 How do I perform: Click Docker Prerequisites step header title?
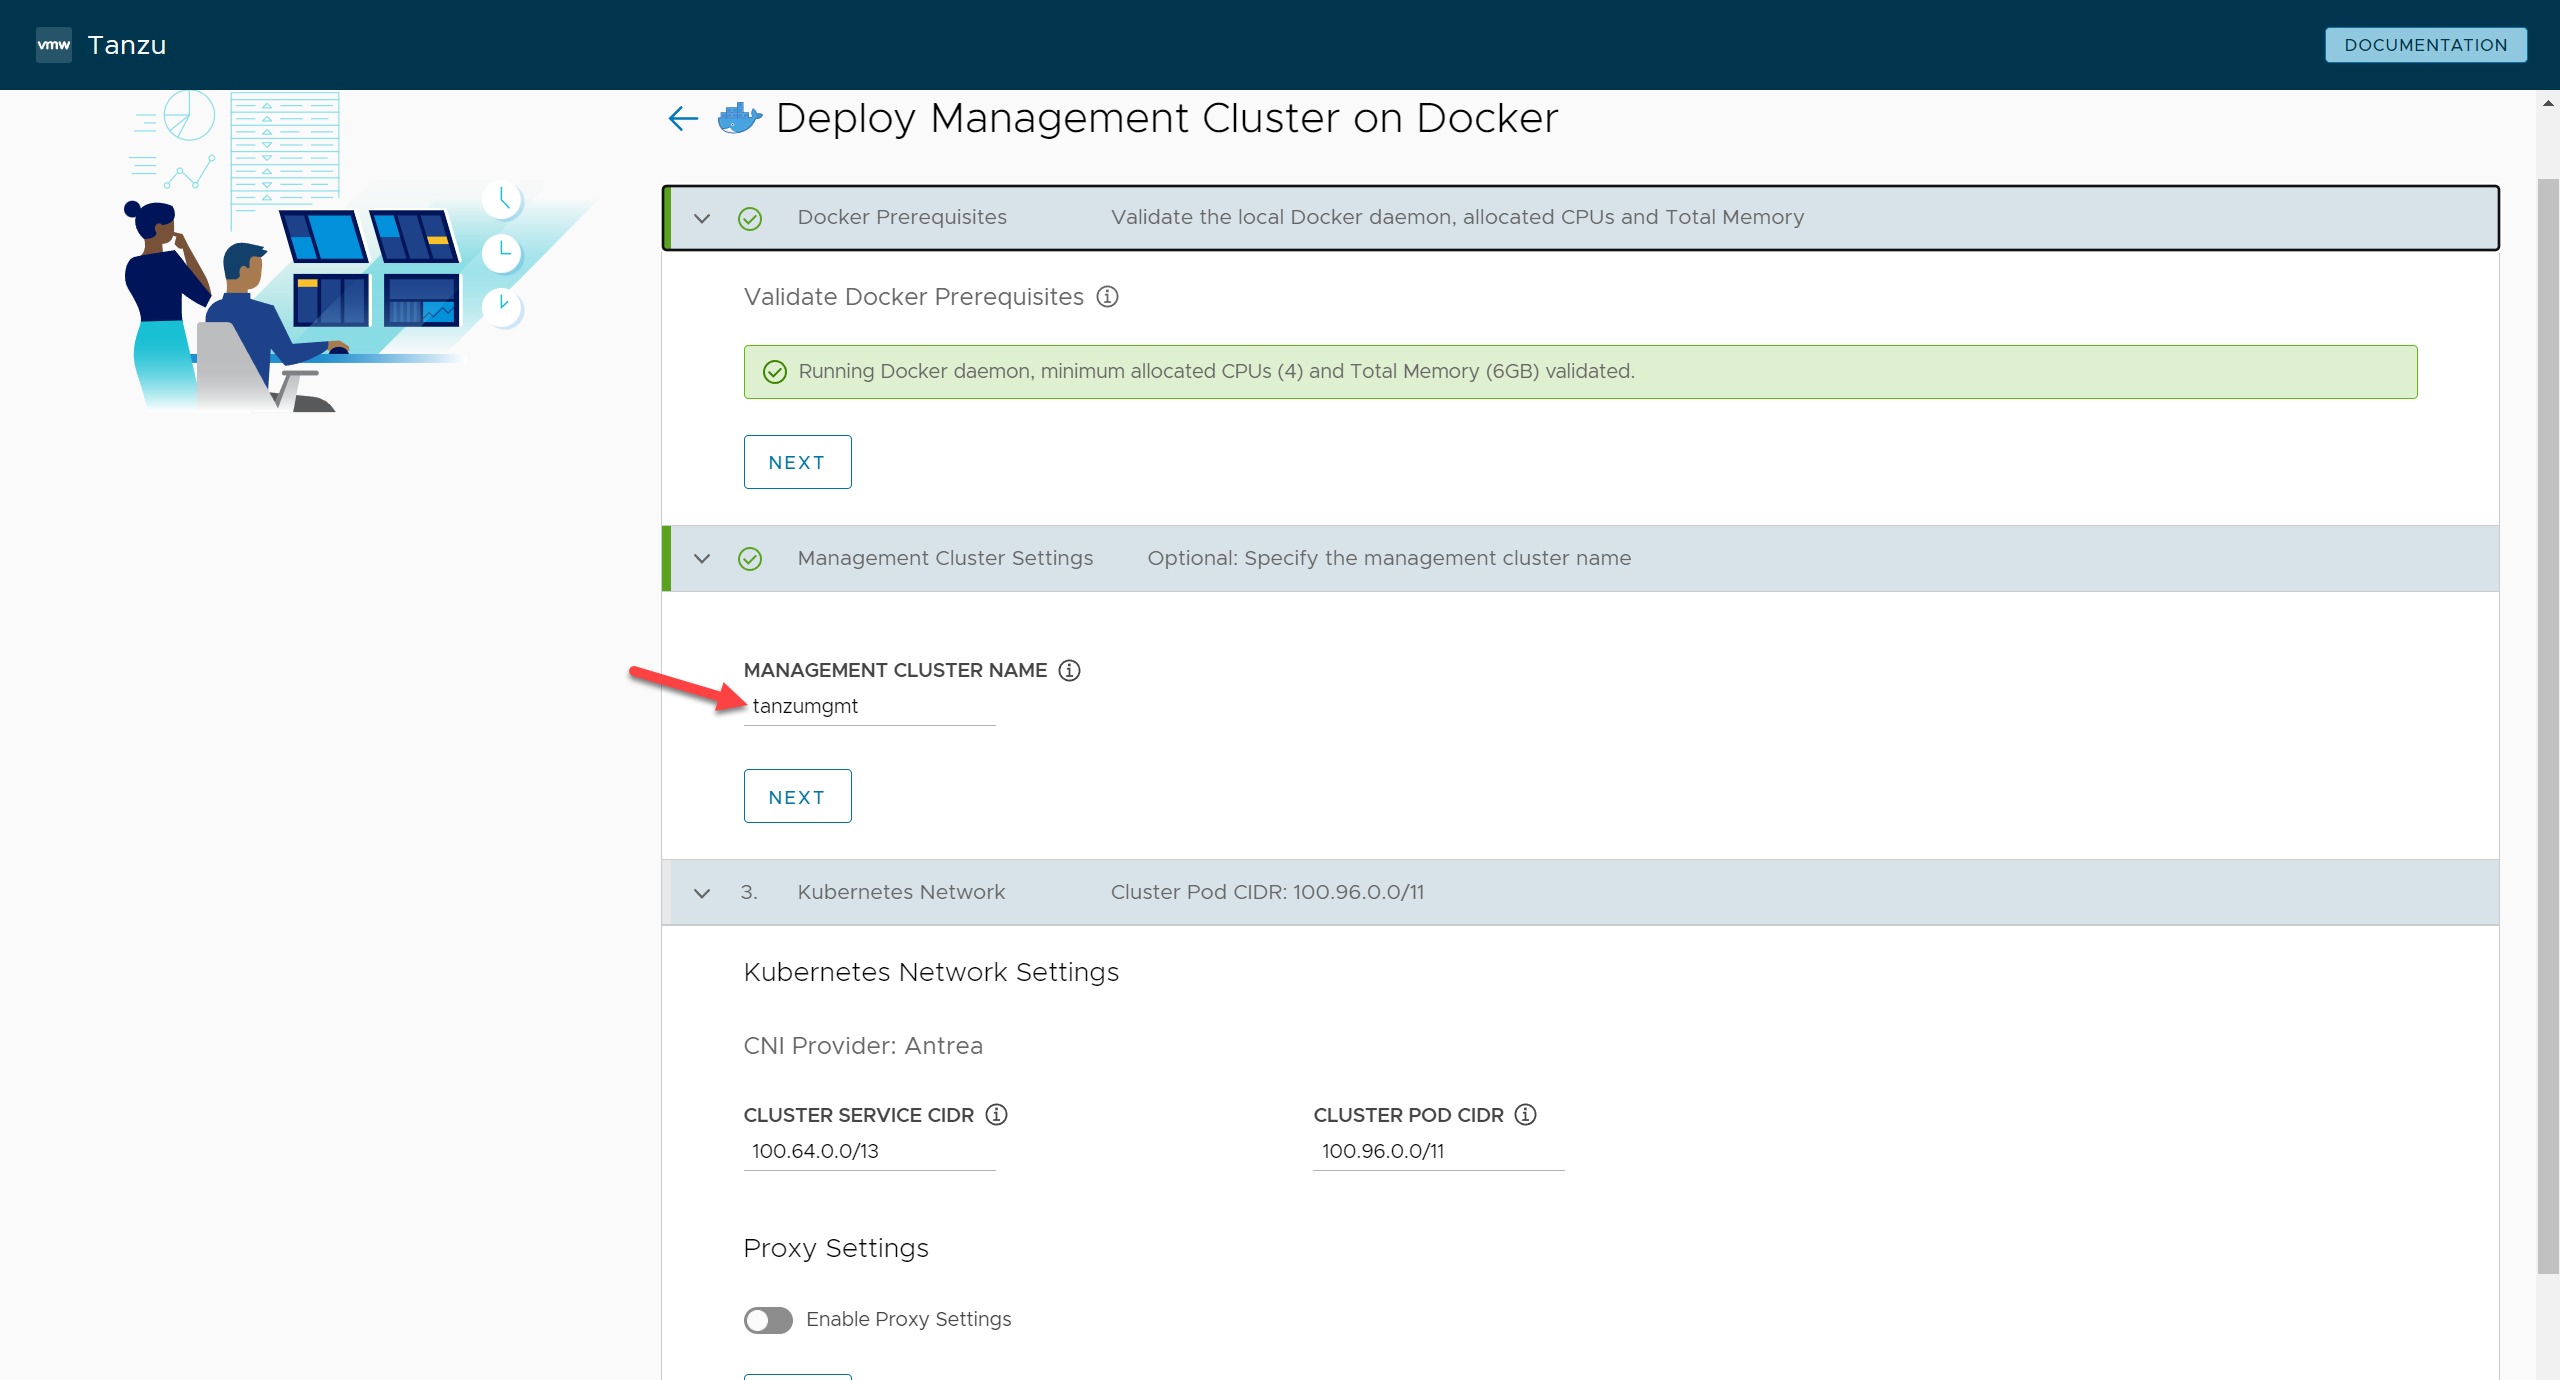[x=902, y=217]
